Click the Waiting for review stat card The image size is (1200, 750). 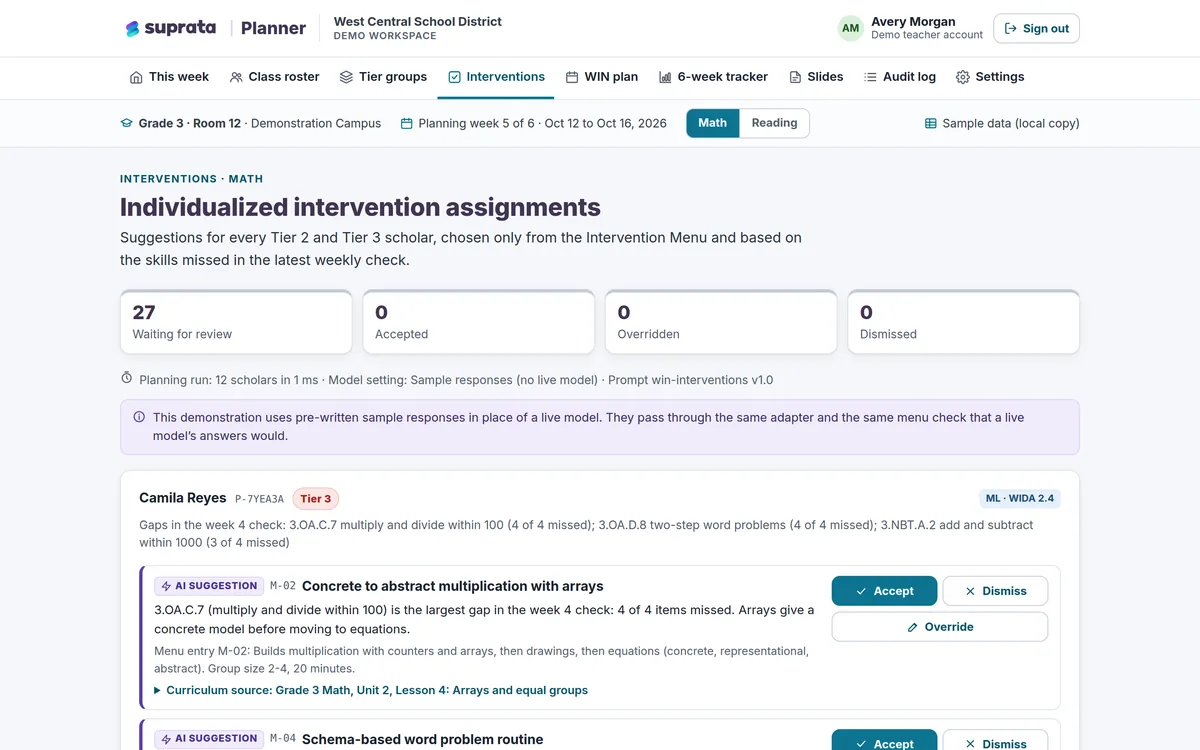pos(236,322)
